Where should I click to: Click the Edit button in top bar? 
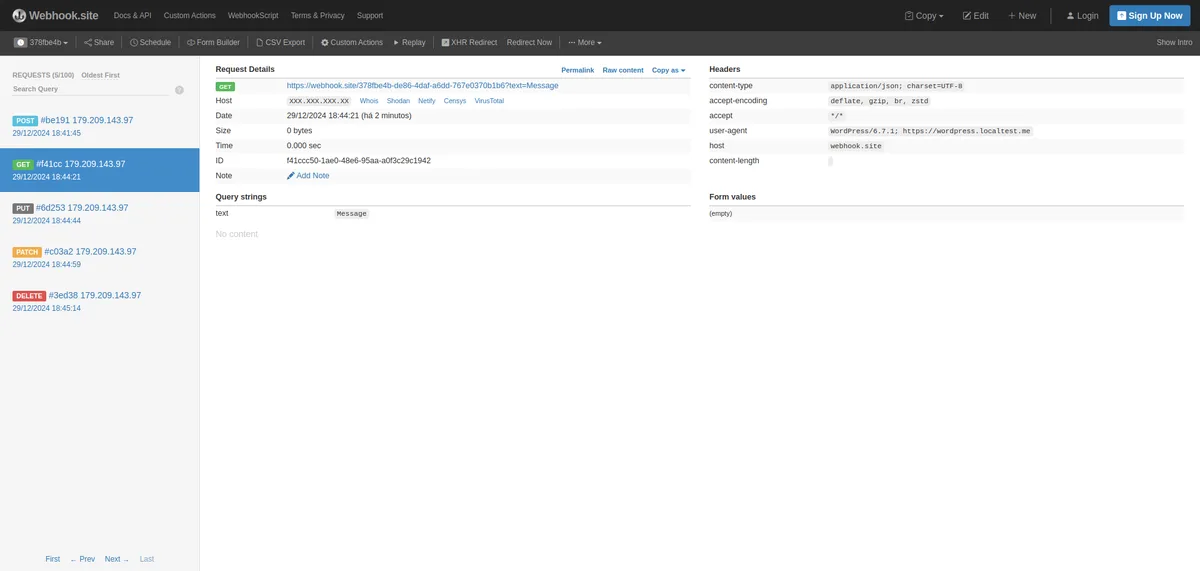975,16
